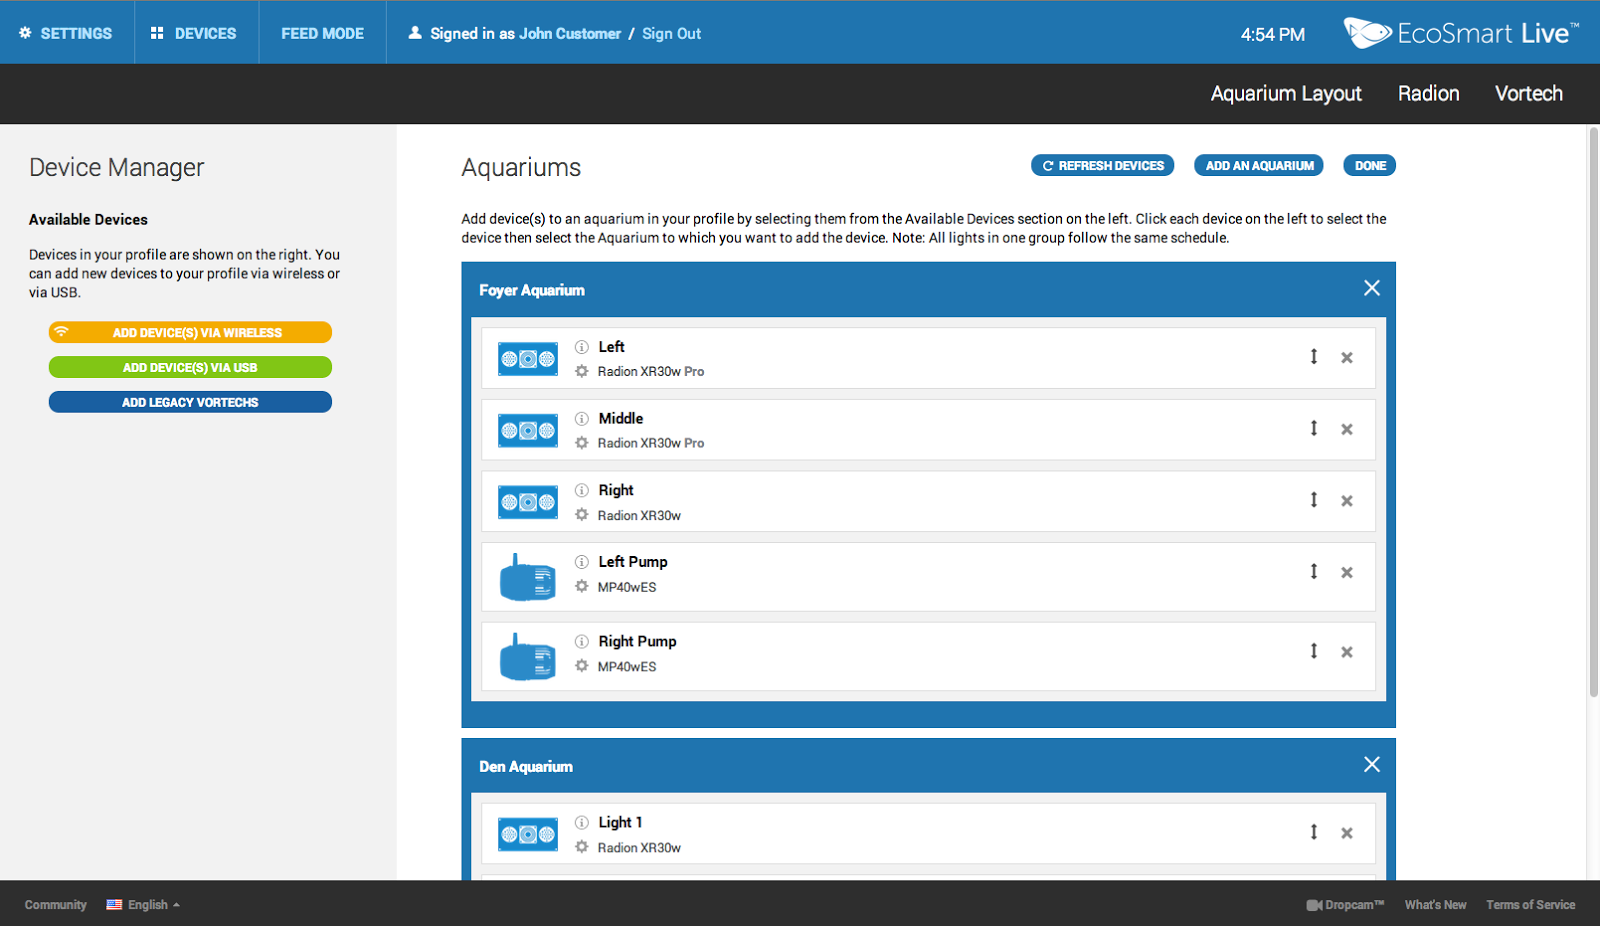1600x926 pixels.
Task: Open info icon for Middle light
Action: point(582,419)
